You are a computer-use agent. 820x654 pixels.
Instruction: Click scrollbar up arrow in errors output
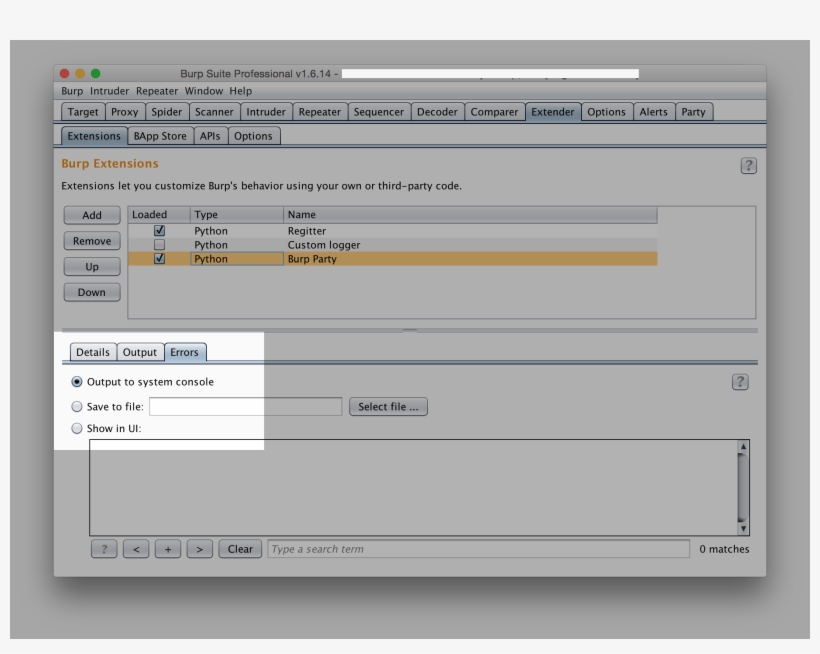pos(743,446)
